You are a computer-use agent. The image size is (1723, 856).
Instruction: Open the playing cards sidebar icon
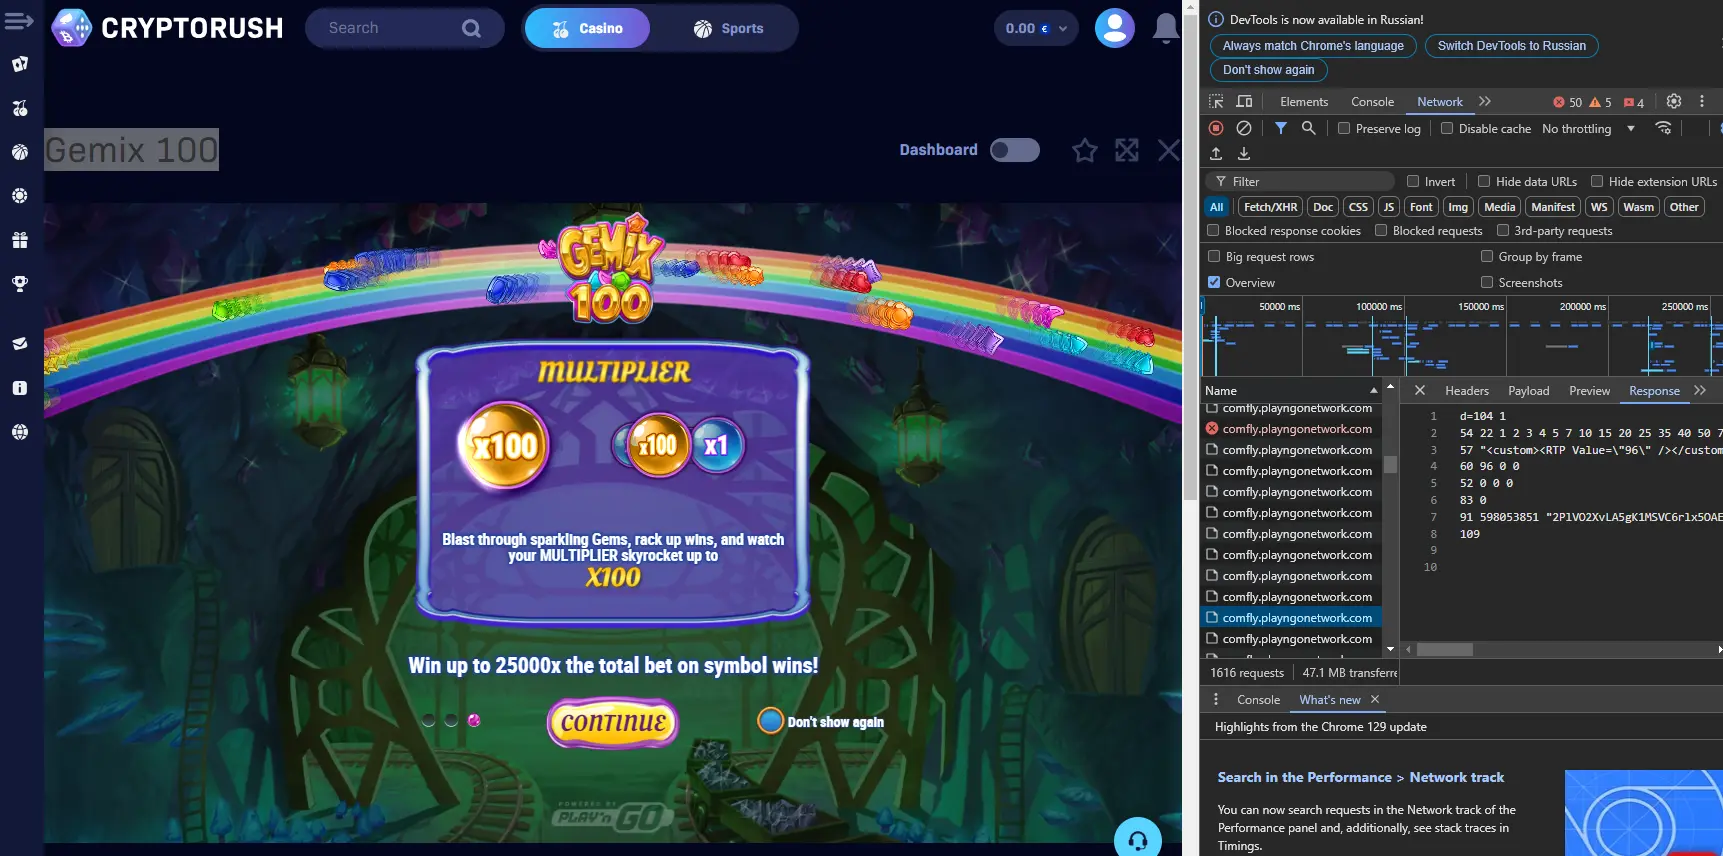click(19, 64)
